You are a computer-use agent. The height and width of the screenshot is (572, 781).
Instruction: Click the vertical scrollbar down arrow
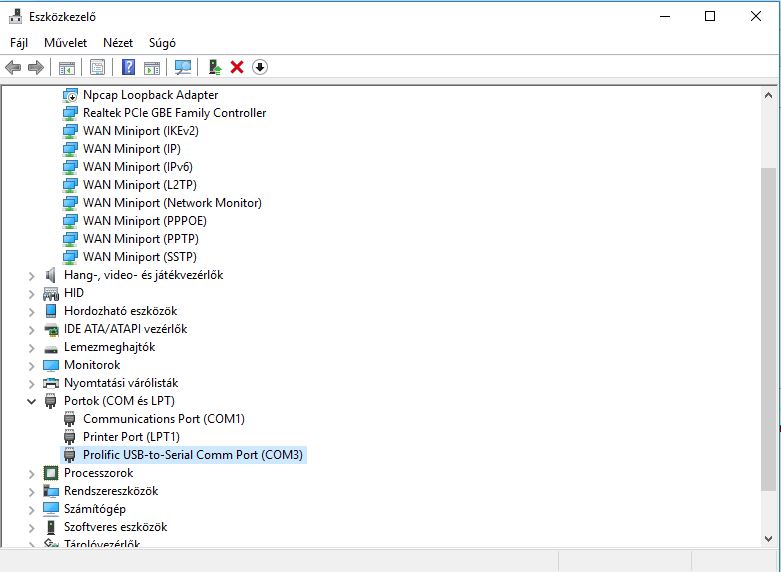click(768, 538)
